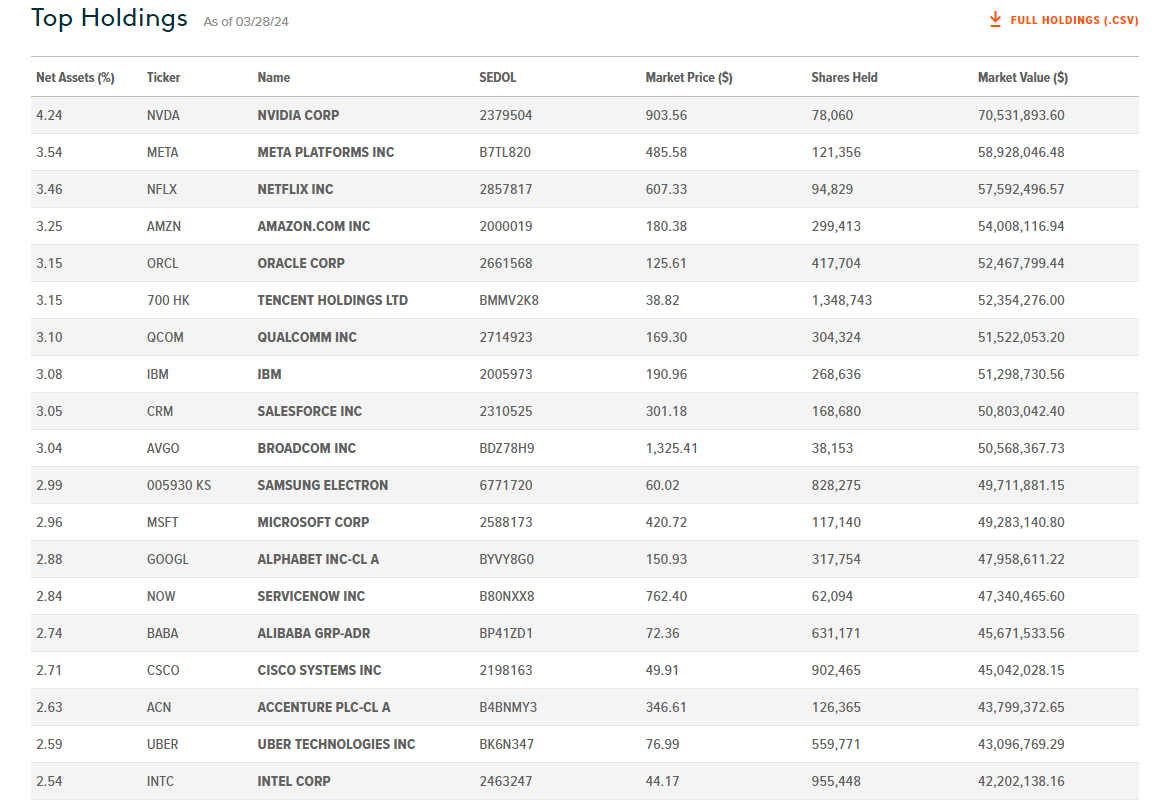
Task: Select the AMAZON.COM INC name cell
Action: (x=313, y=227)
